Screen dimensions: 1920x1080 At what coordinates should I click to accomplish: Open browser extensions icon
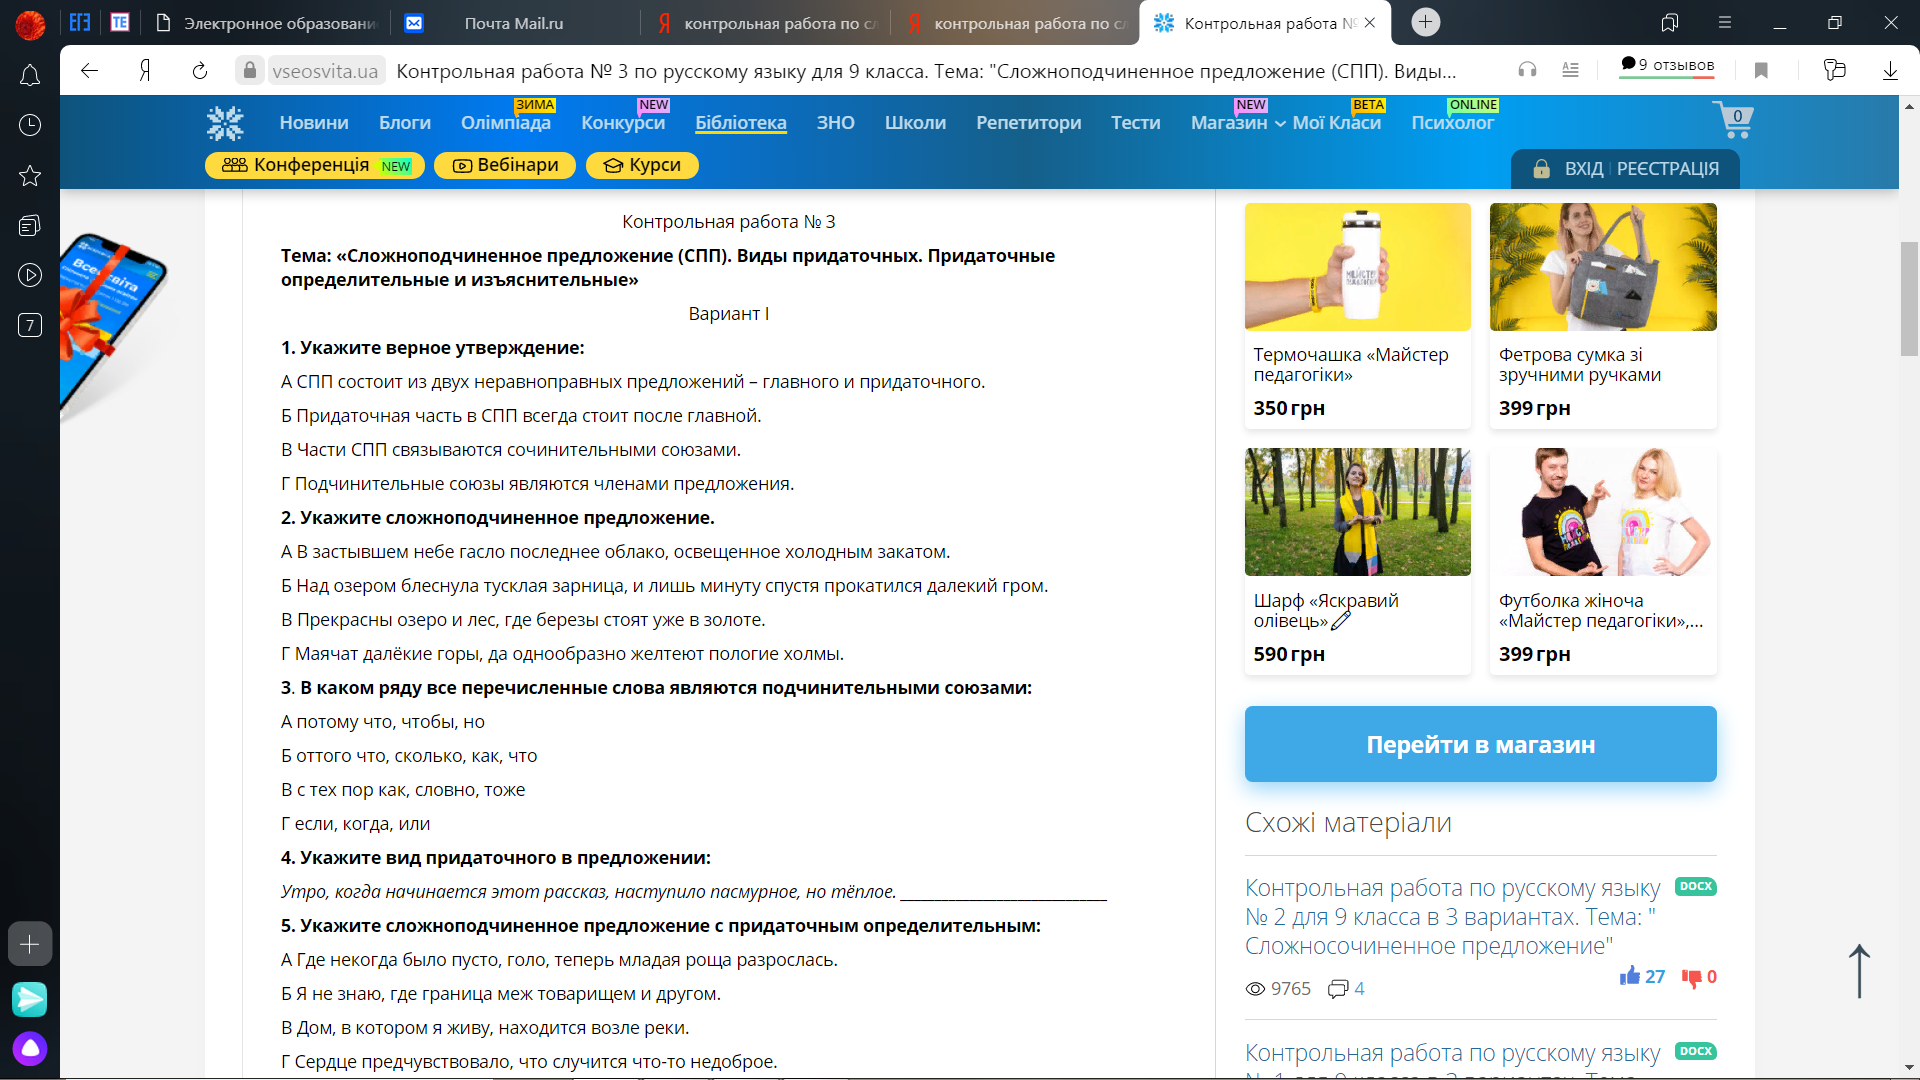1834,70
